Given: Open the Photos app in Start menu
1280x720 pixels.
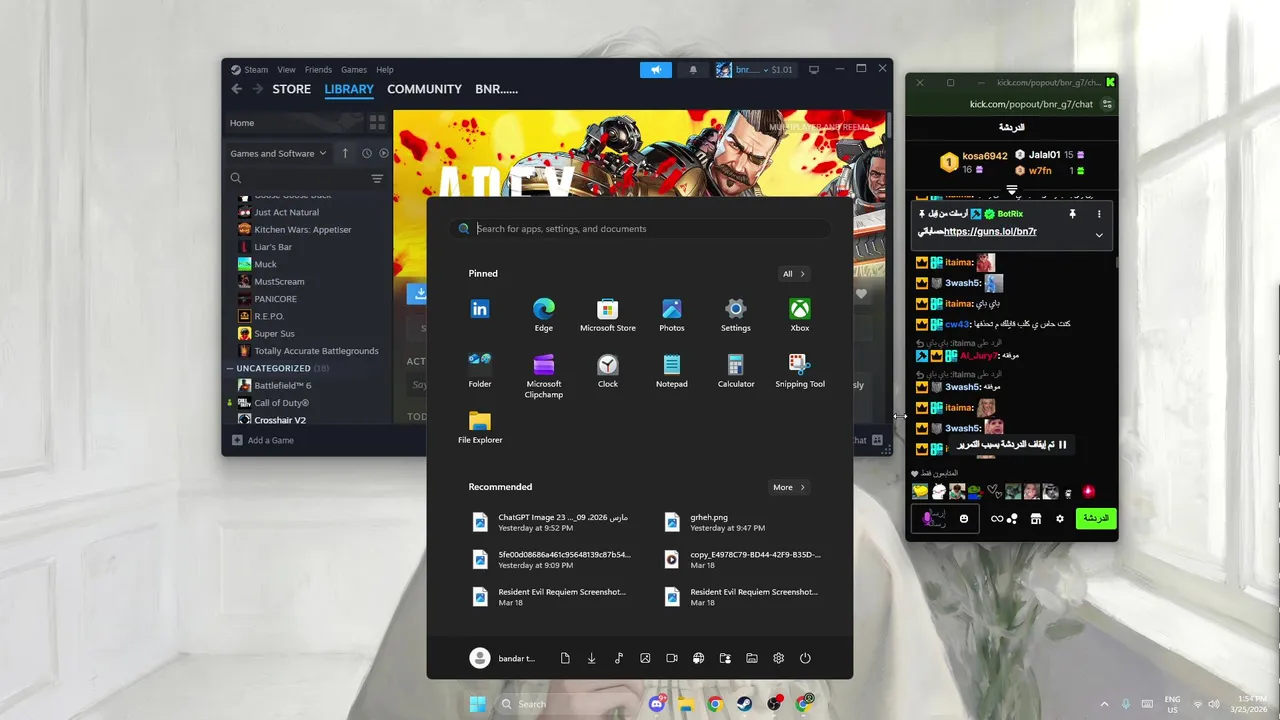Looking at the screenshot, I should click(672, 315).
